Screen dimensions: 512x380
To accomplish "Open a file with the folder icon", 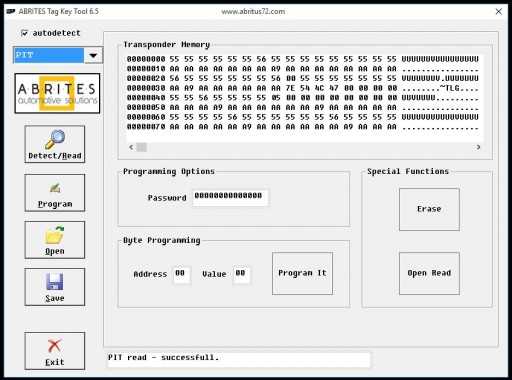I will [55, 240].
